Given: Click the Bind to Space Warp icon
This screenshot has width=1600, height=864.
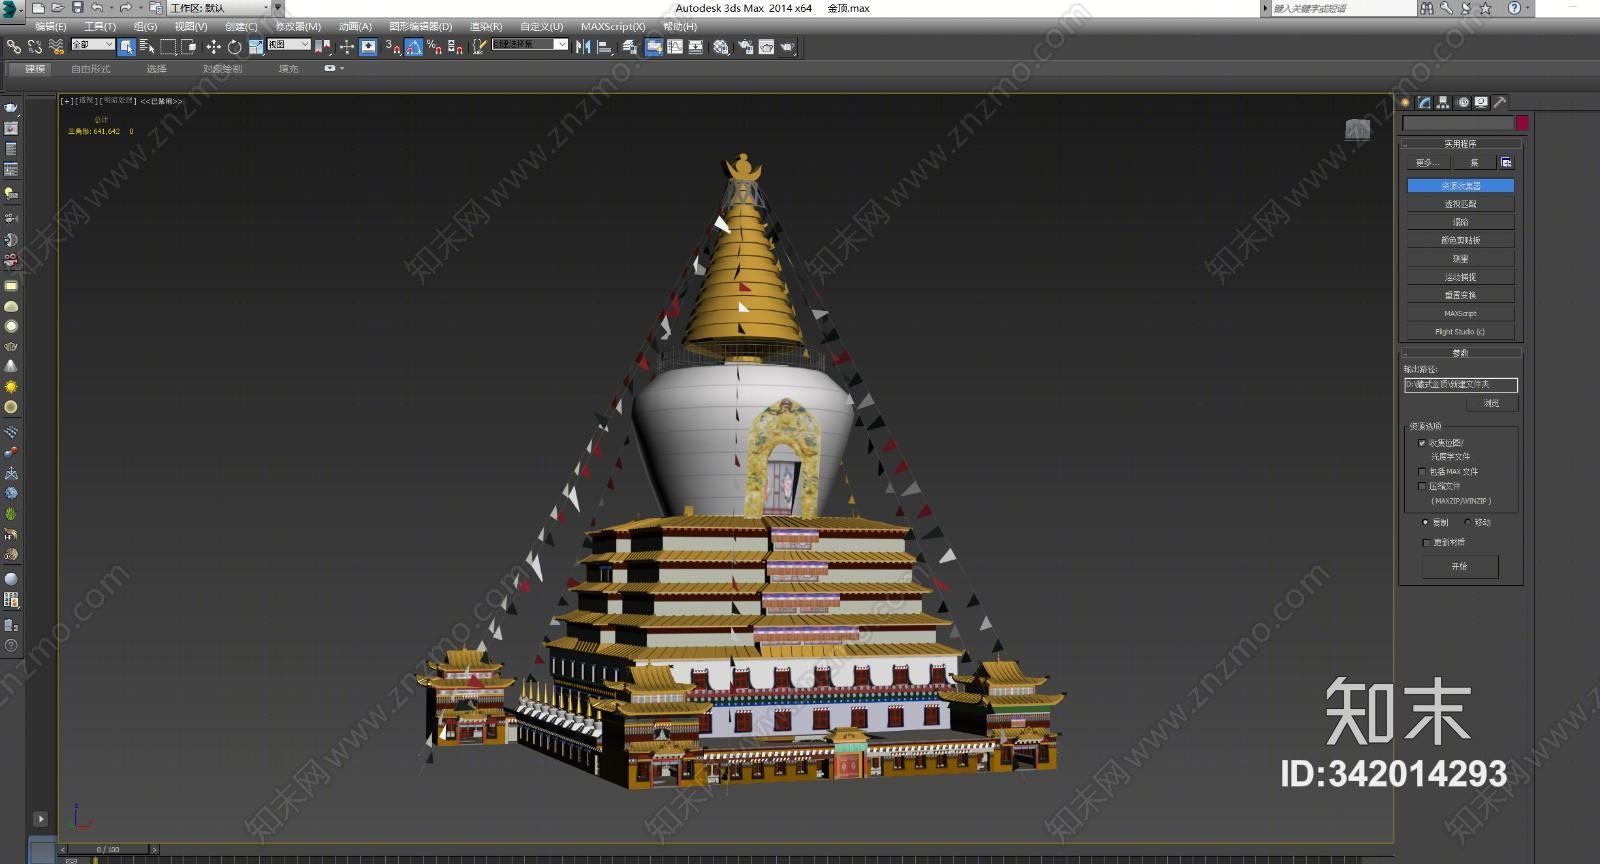Looking at the screenshot, I should 56,46.
